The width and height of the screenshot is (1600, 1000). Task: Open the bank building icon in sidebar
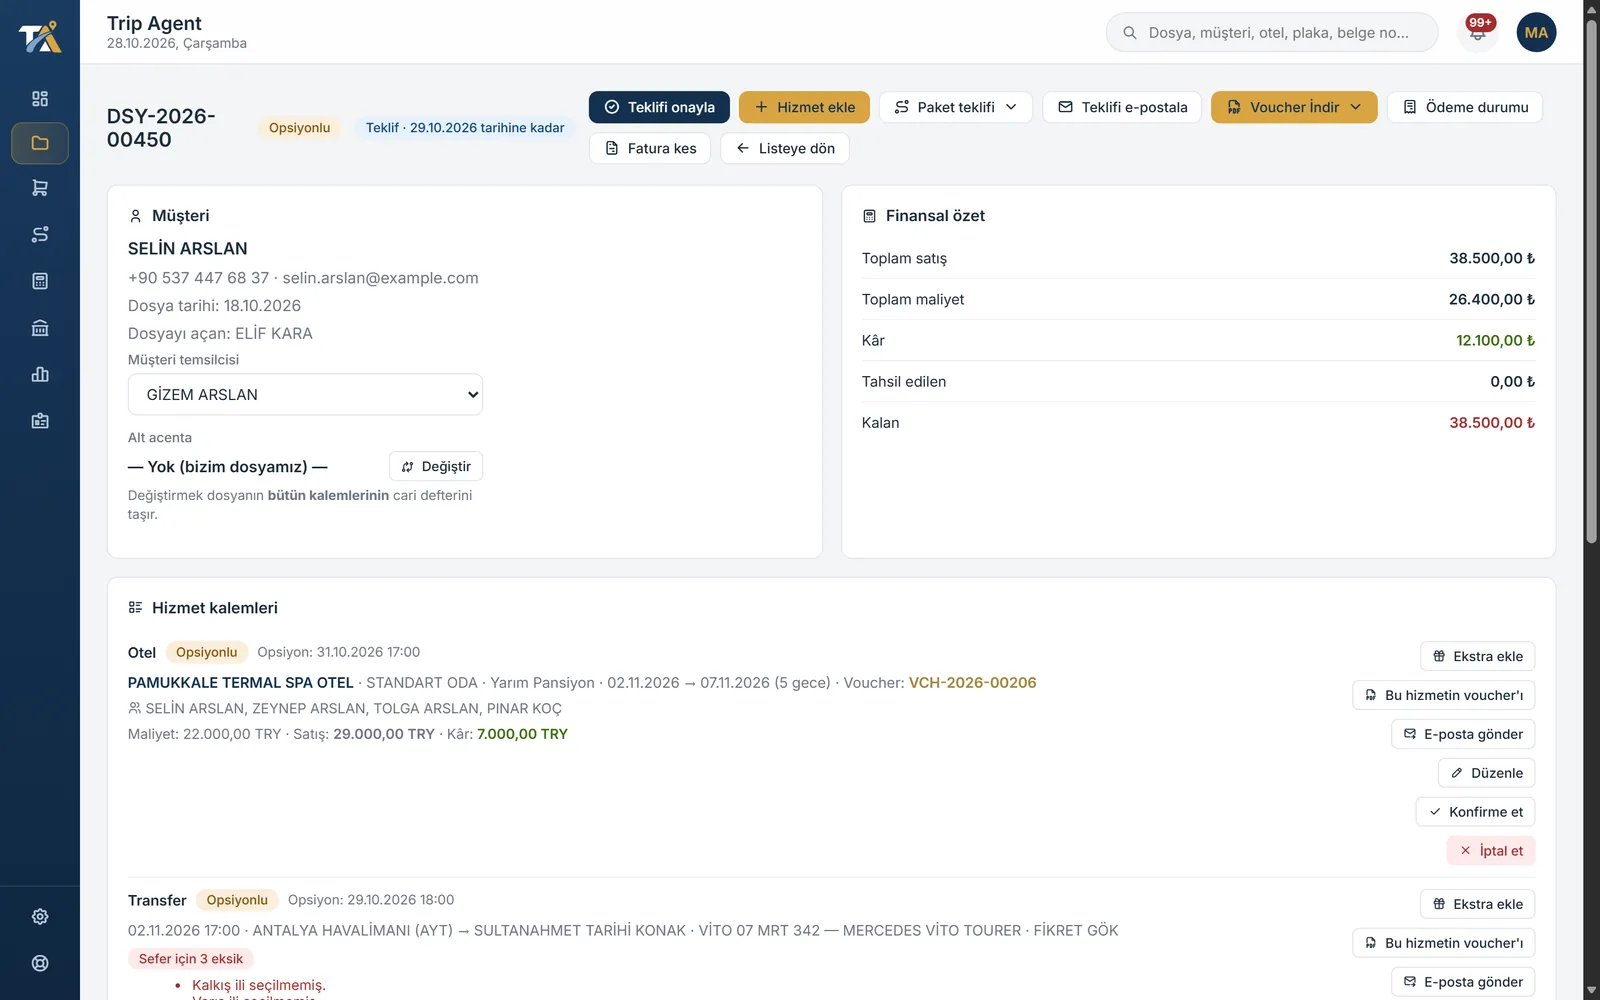40,328
